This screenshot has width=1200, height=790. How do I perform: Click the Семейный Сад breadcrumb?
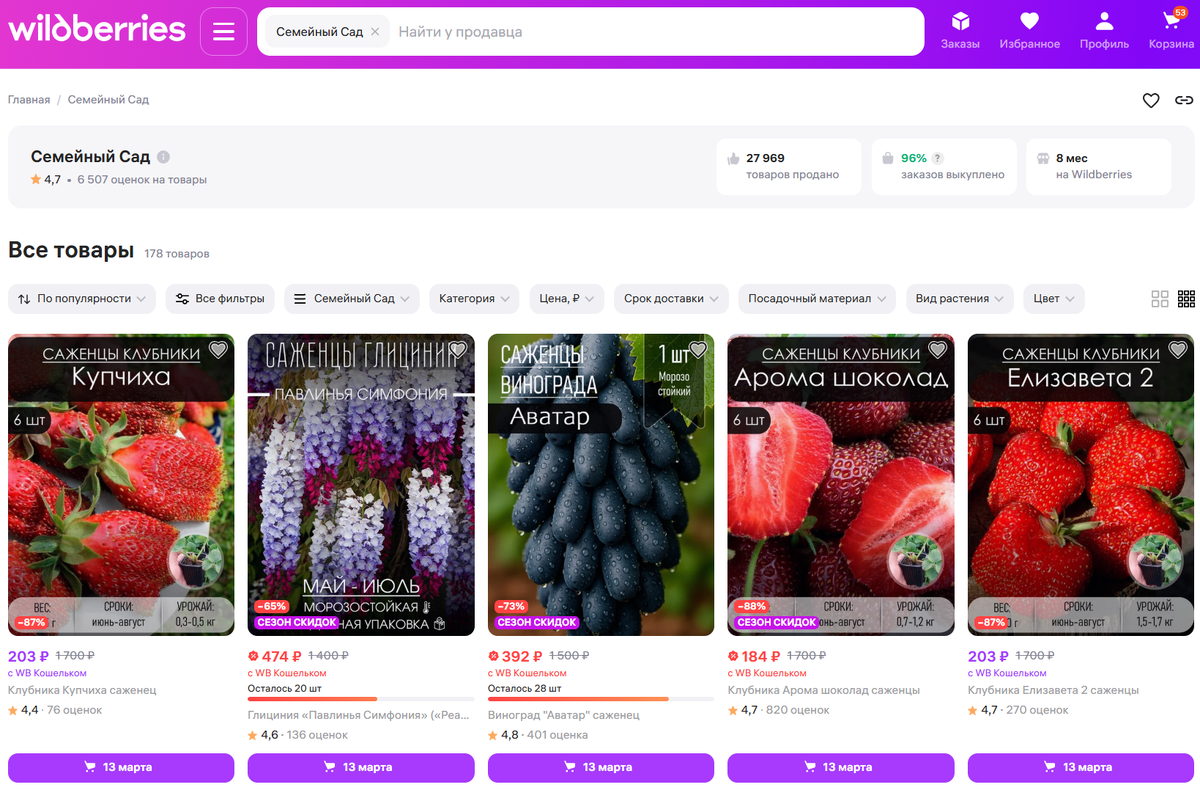point(108,100)
